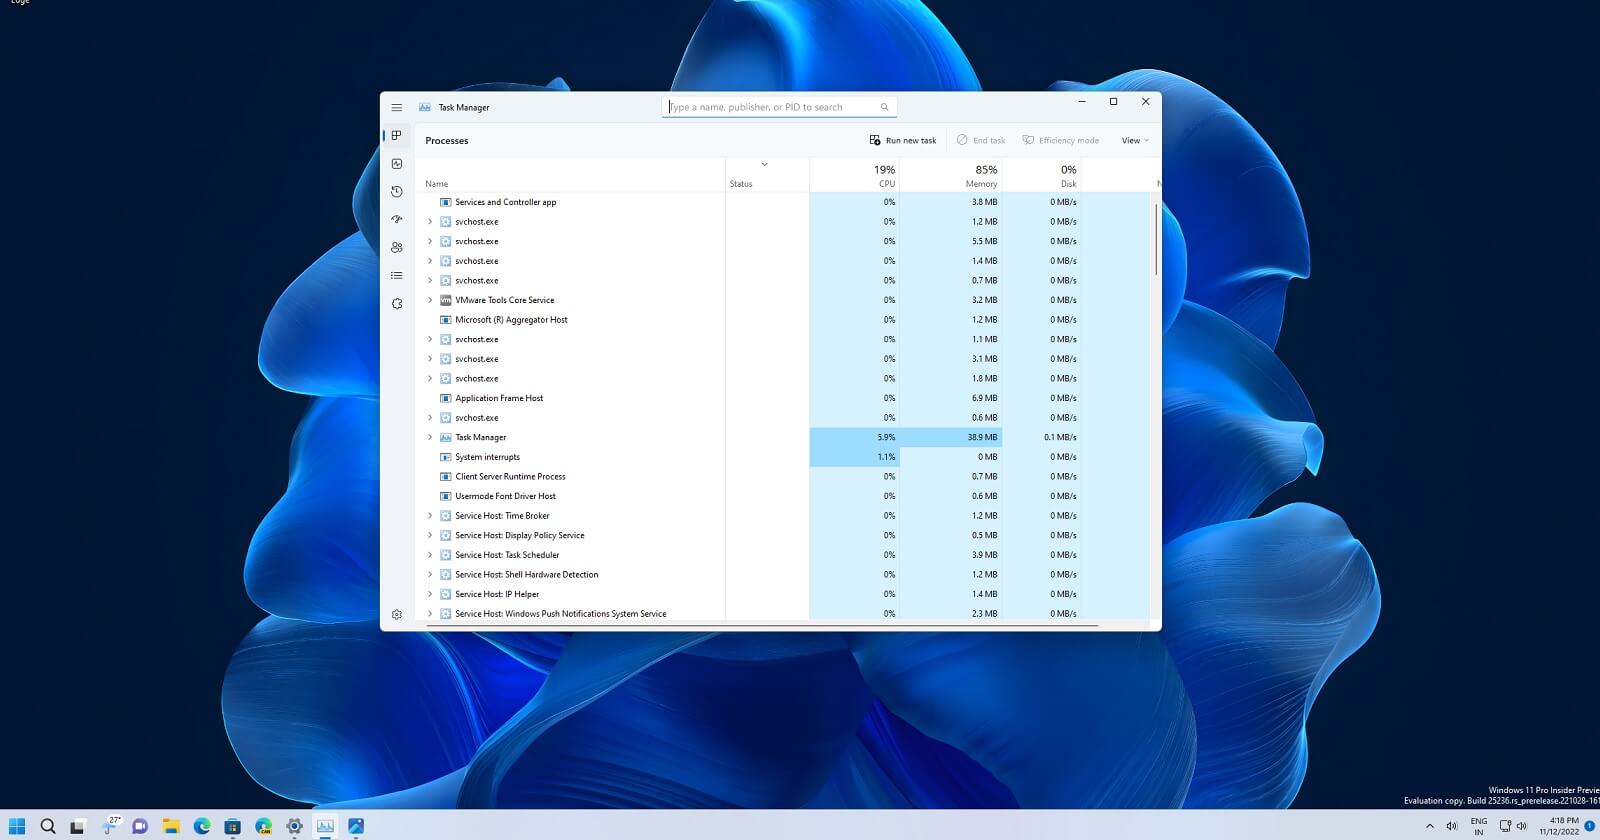Open the Users page from the sidebar
The image size is (1600, 840).
click(397, 247)
